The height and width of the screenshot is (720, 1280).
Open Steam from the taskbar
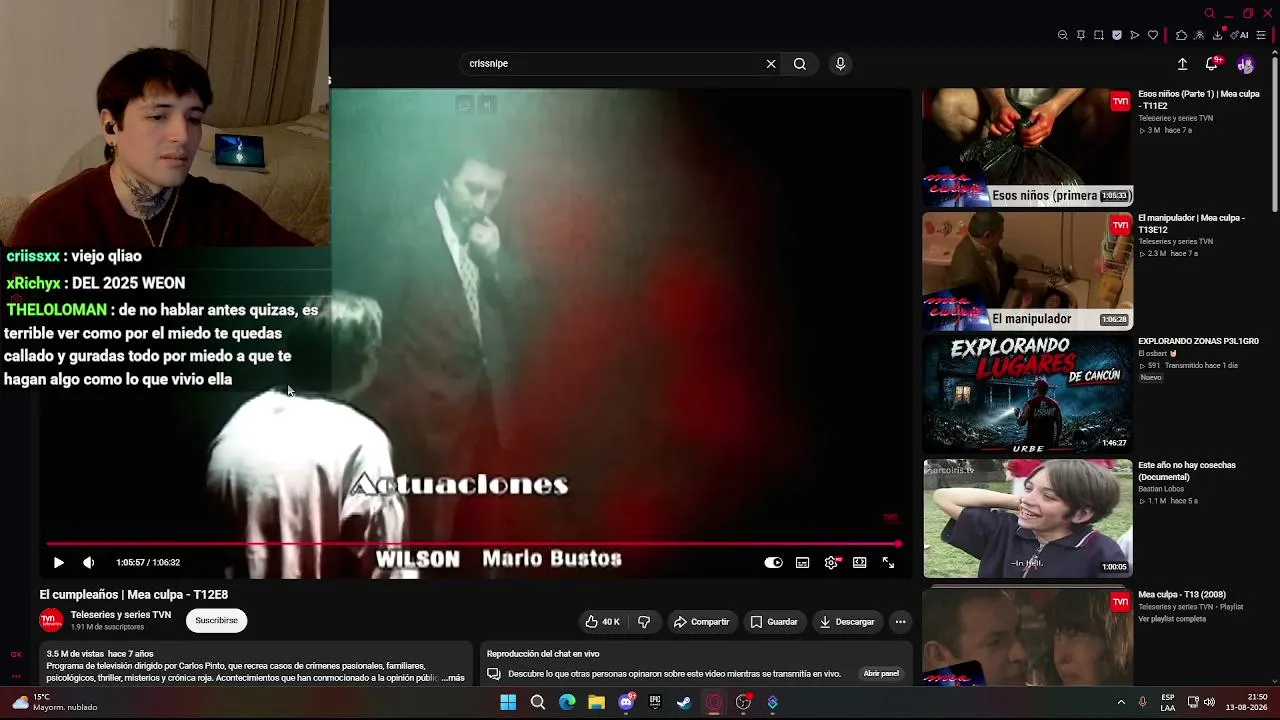[684, 702]
